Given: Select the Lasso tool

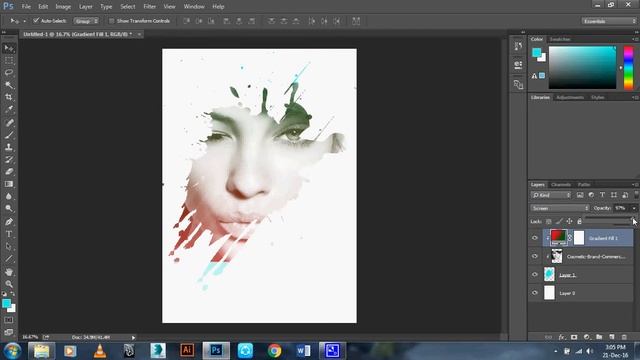Looking at the screenshot, I should [9, 73].
